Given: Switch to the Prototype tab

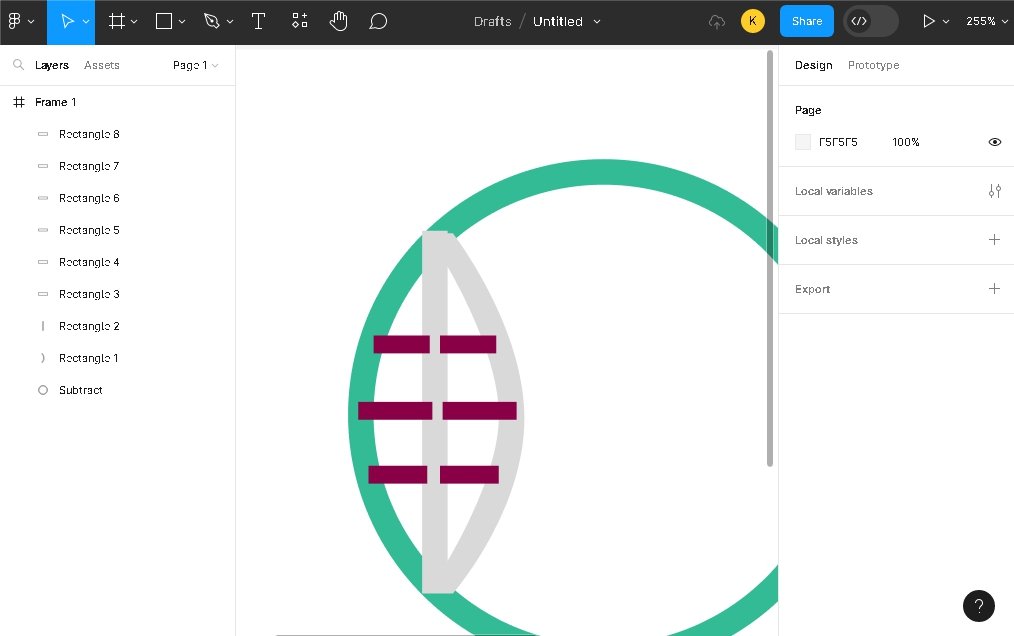Looking at the screenshot, I should point(873,65).
